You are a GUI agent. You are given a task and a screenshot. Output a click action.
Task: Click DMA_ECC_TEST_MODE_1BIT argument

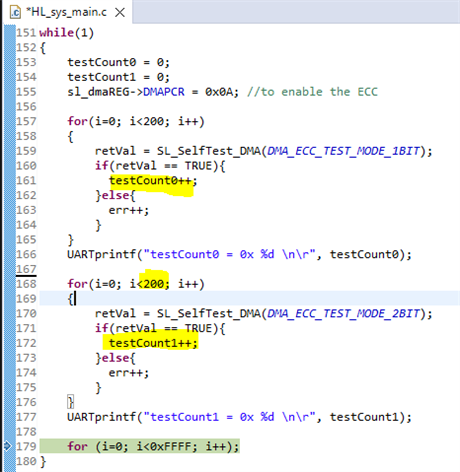click(343, 151)
